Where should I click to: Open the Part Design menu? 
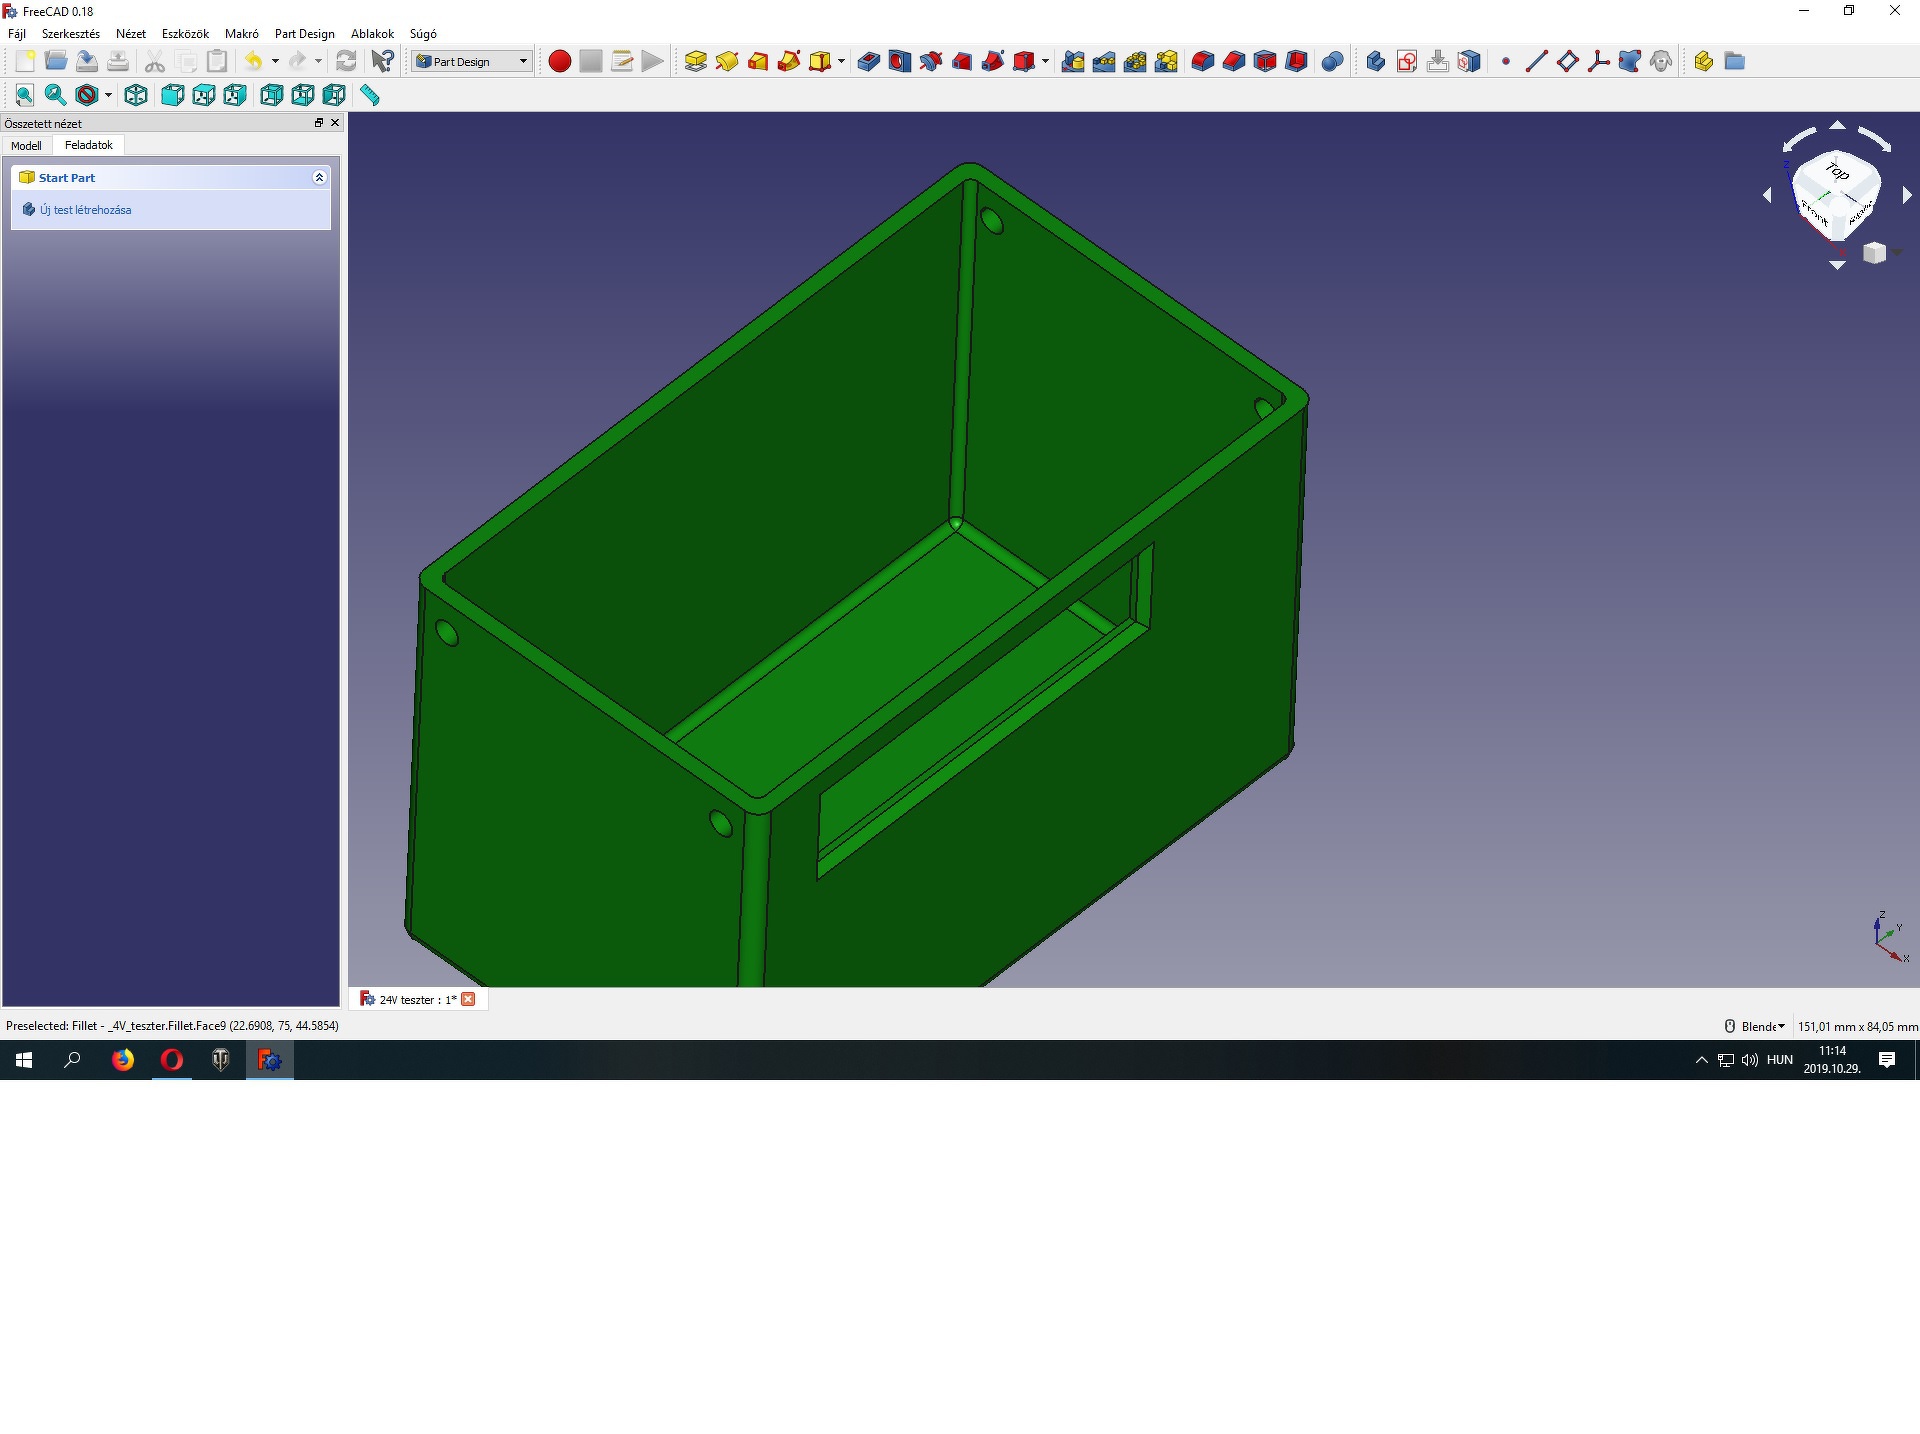(304, 34)
